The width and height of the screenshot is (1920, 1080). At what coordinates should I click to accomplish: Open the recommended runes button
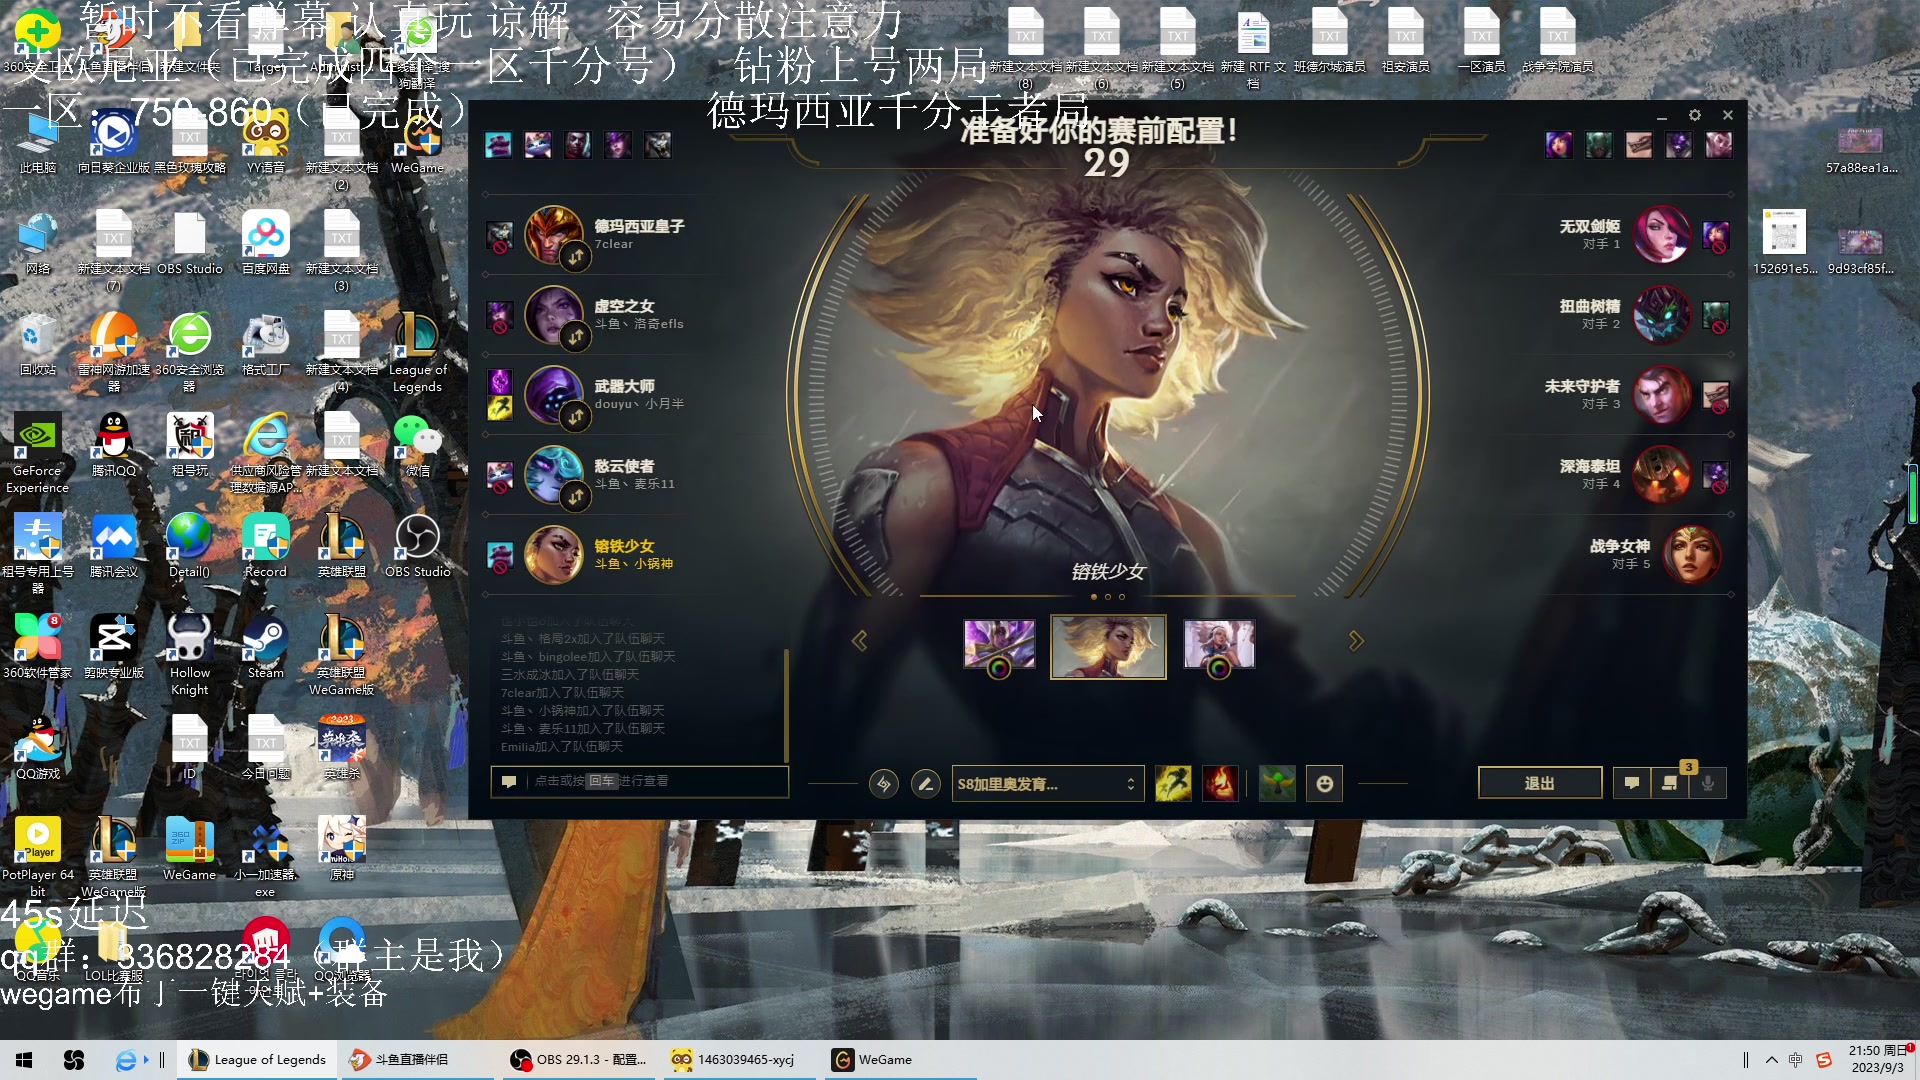point(884,784)
